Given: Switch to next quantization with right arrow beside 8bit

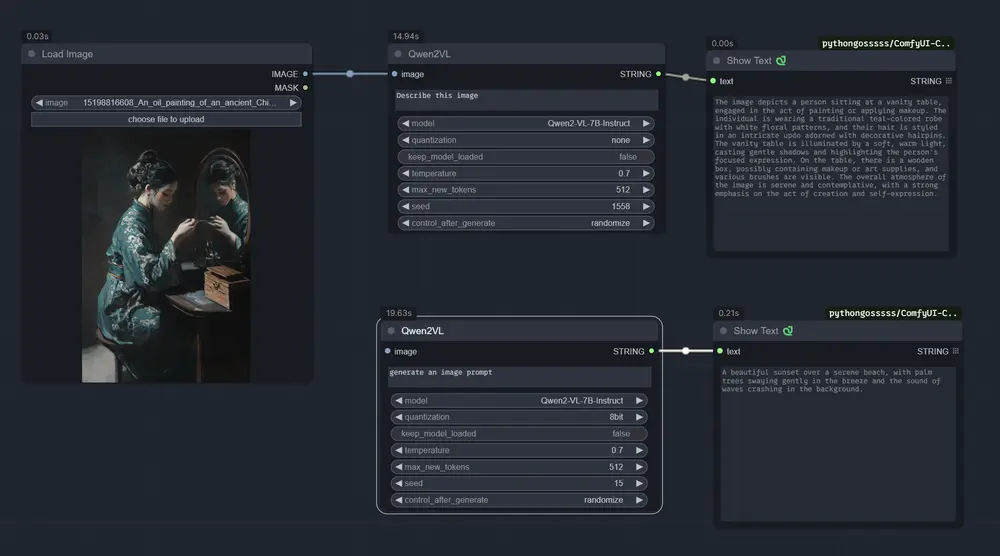Looking at the screenshot, I should [639, 417].
